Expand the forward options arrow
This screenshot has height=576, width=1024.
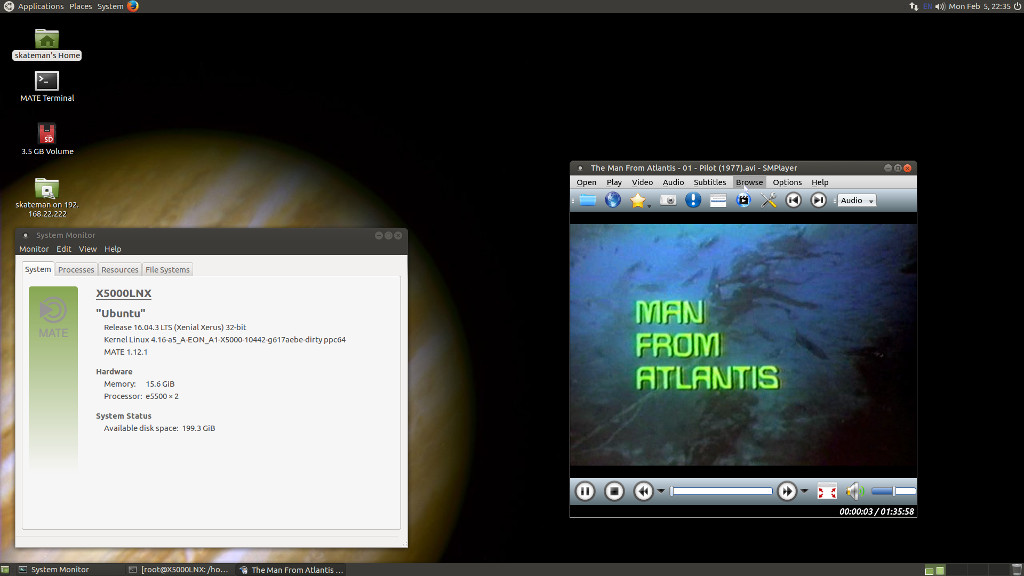point(805,491)
